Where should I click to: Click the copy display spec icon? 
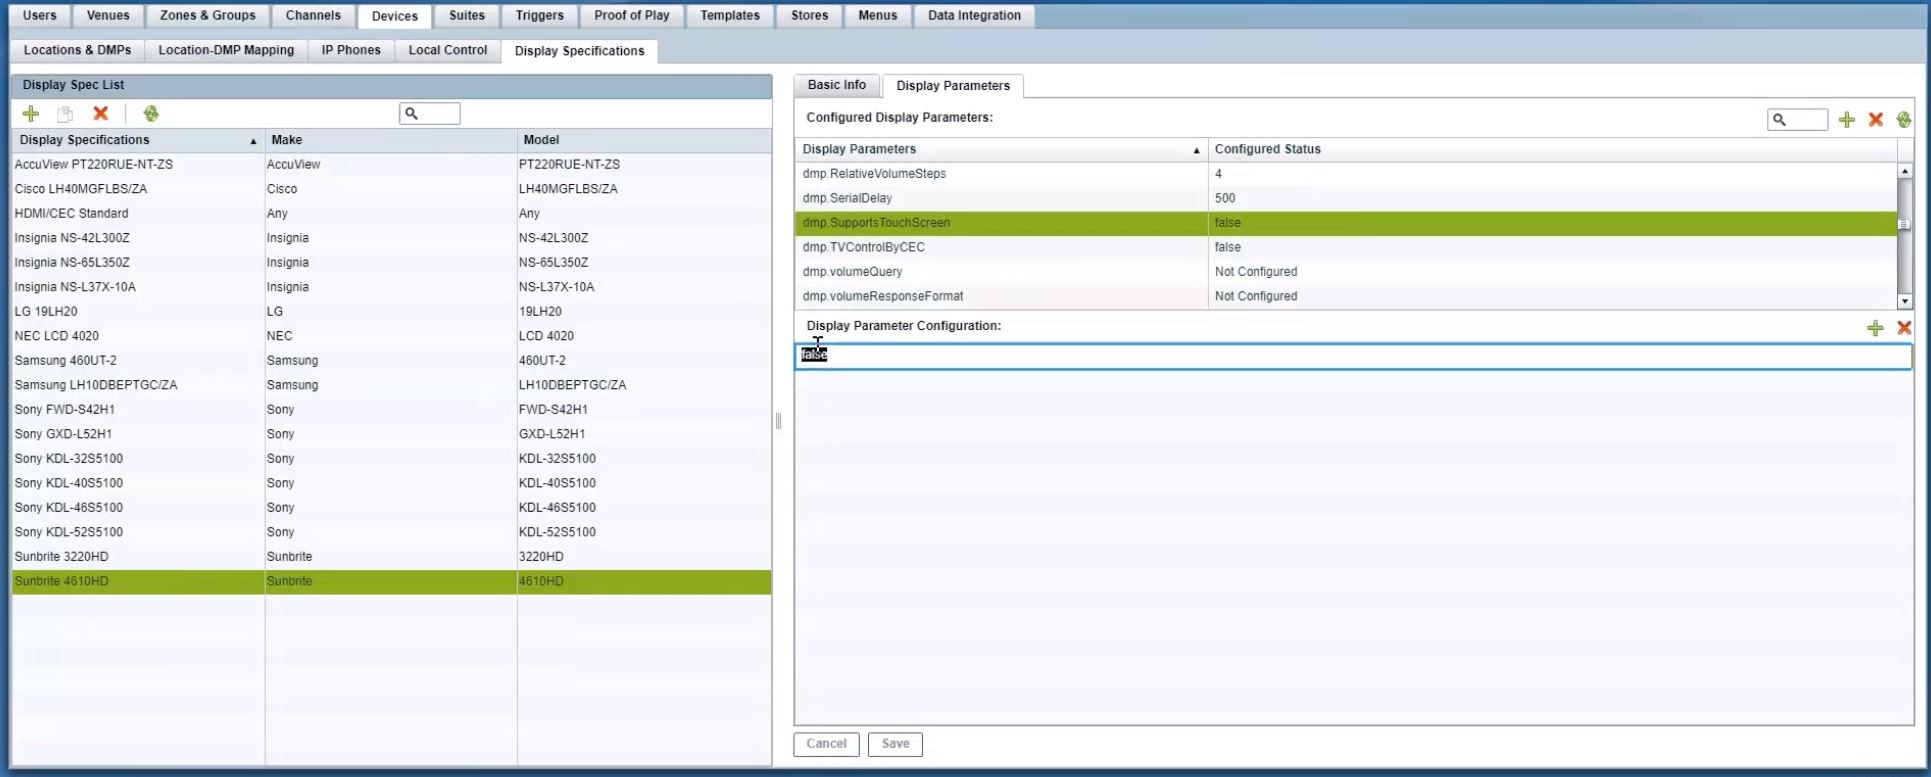(x=65, y=114)
